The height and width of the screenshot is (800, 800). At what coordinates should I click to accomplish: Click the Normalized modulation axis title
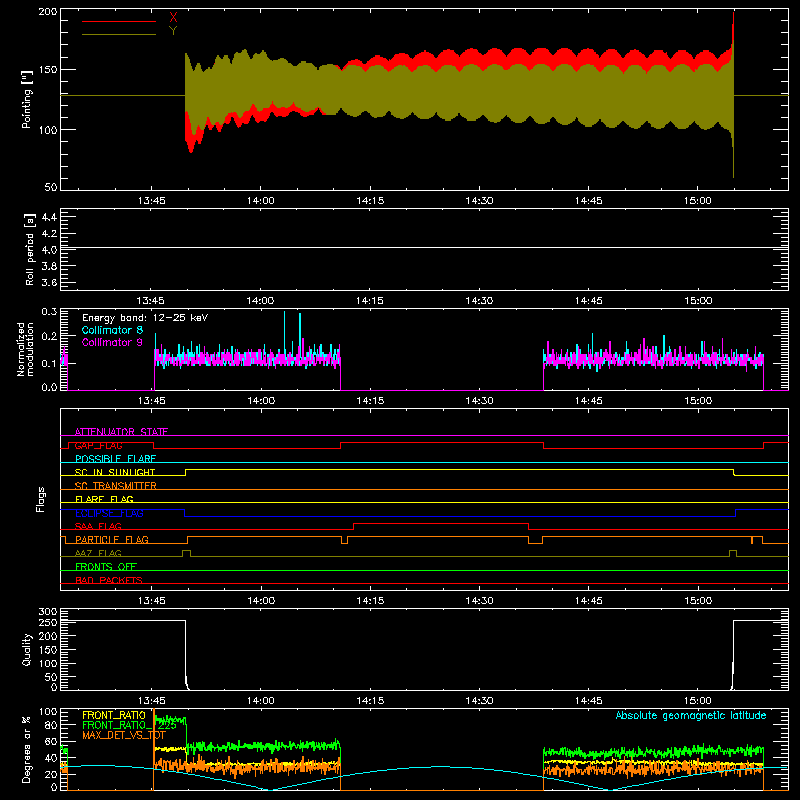[x=26, y=349]
